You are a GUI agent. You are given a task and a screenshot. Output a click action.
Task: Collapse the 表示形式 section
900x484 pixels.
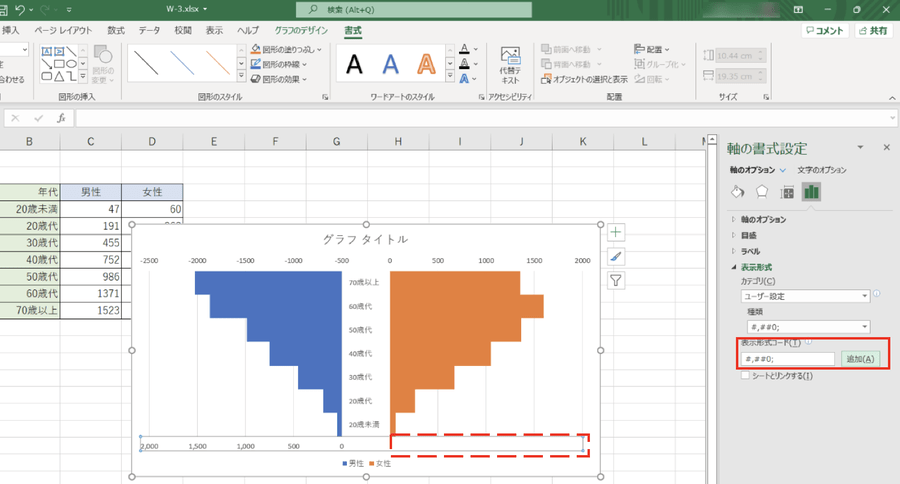pyautogui.click(x=735, y=267)
